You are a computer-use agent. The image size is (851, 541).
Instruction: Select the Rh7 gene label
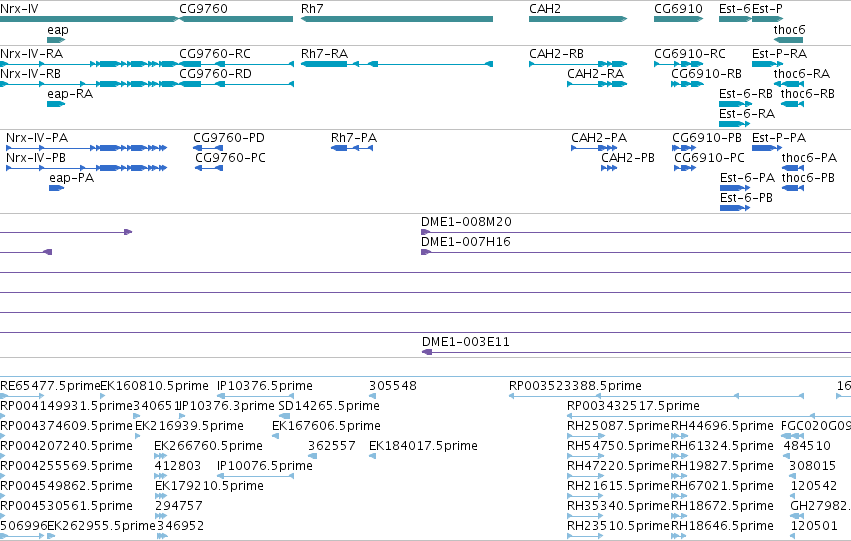click(x=312, y=9)
